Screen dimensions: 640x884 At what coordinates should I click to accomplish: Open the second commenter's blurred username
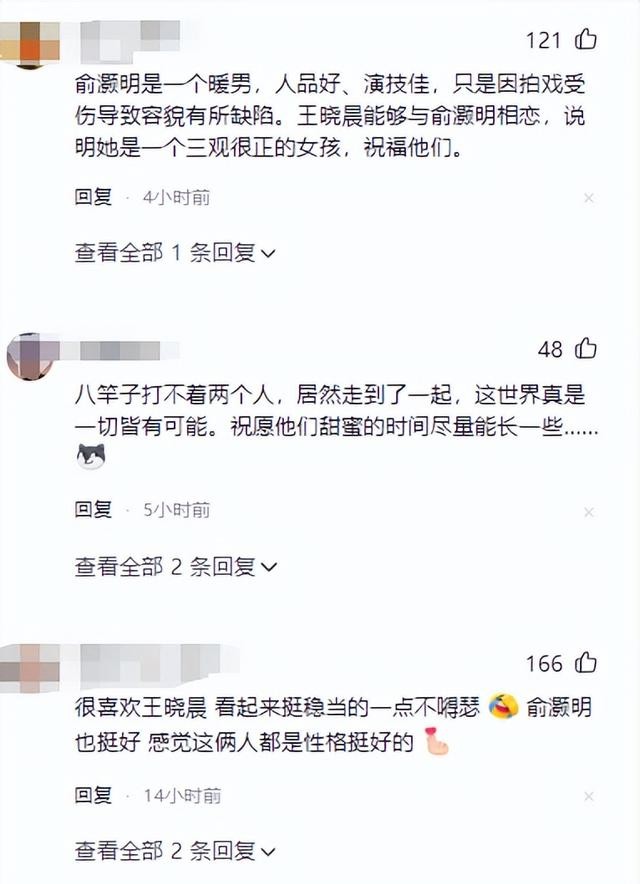(120, 351)
